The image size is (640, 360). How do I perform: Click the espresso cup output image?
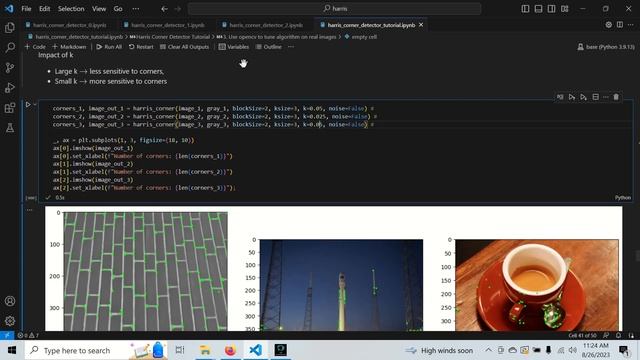coord(536,285)
